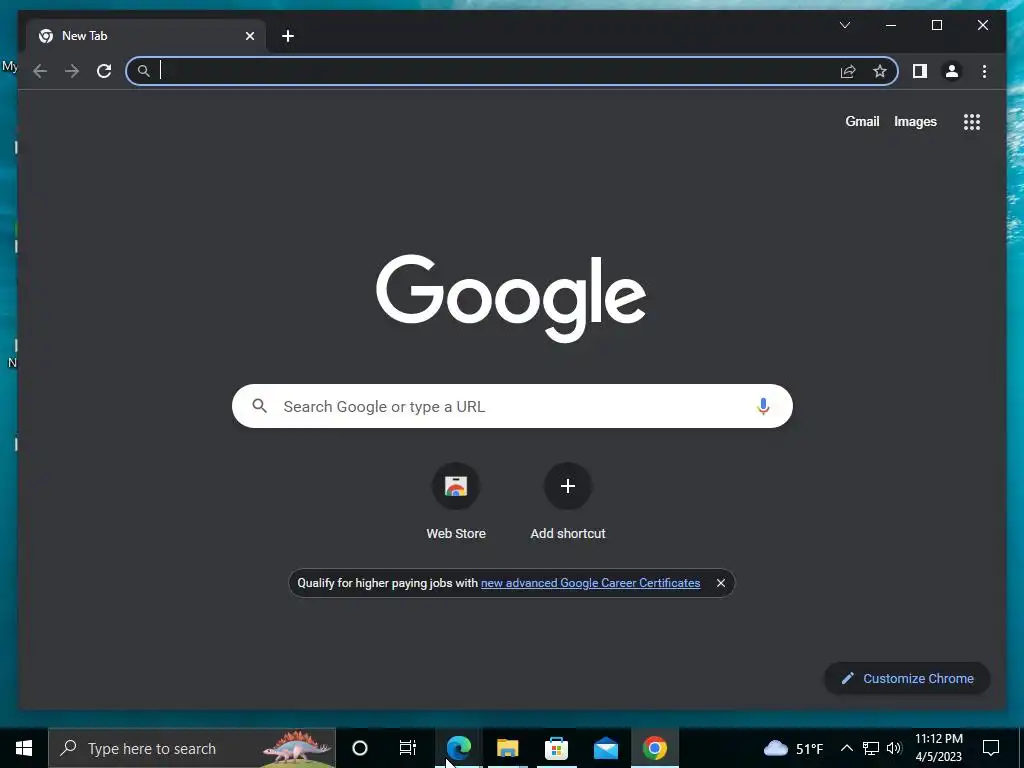This screenshot has height=768, width=1024.
Task: Open the Windows Start menu
Action: pos(24,748)
